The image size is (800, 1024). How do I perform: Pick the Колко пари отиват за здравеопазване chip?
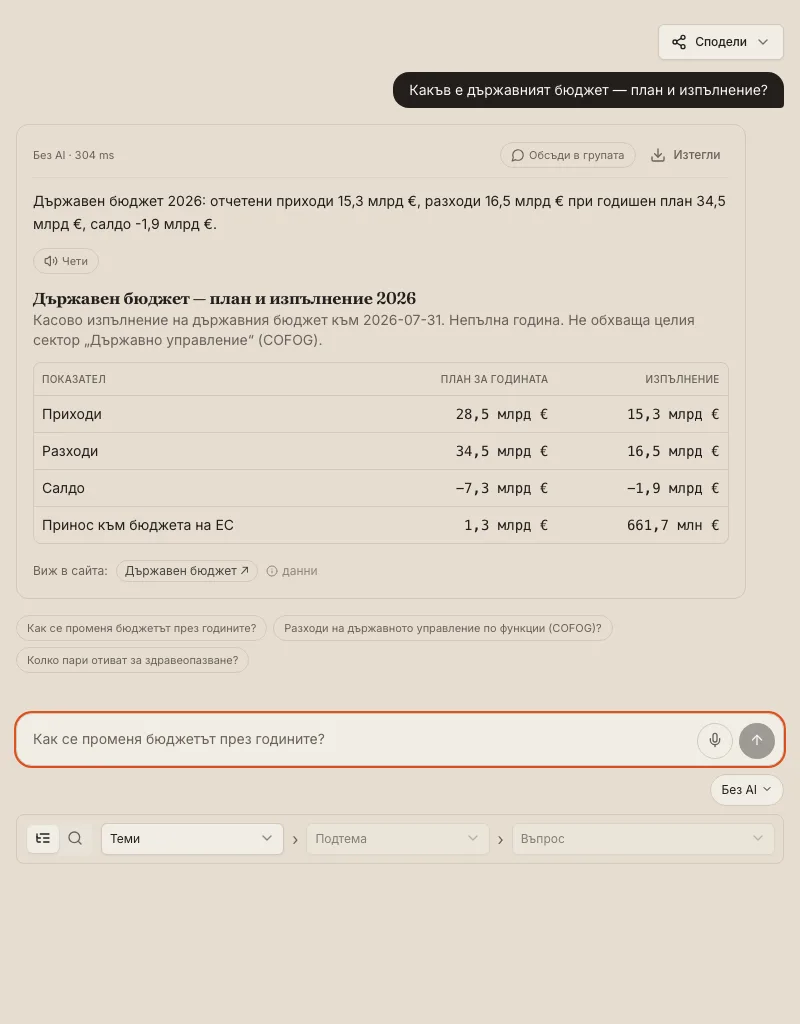click(132, 660)
